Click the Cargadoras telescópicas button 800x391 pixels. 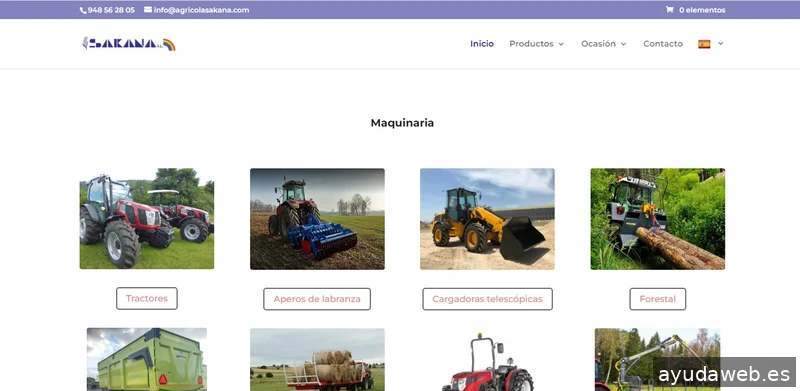tap(487, 299)
